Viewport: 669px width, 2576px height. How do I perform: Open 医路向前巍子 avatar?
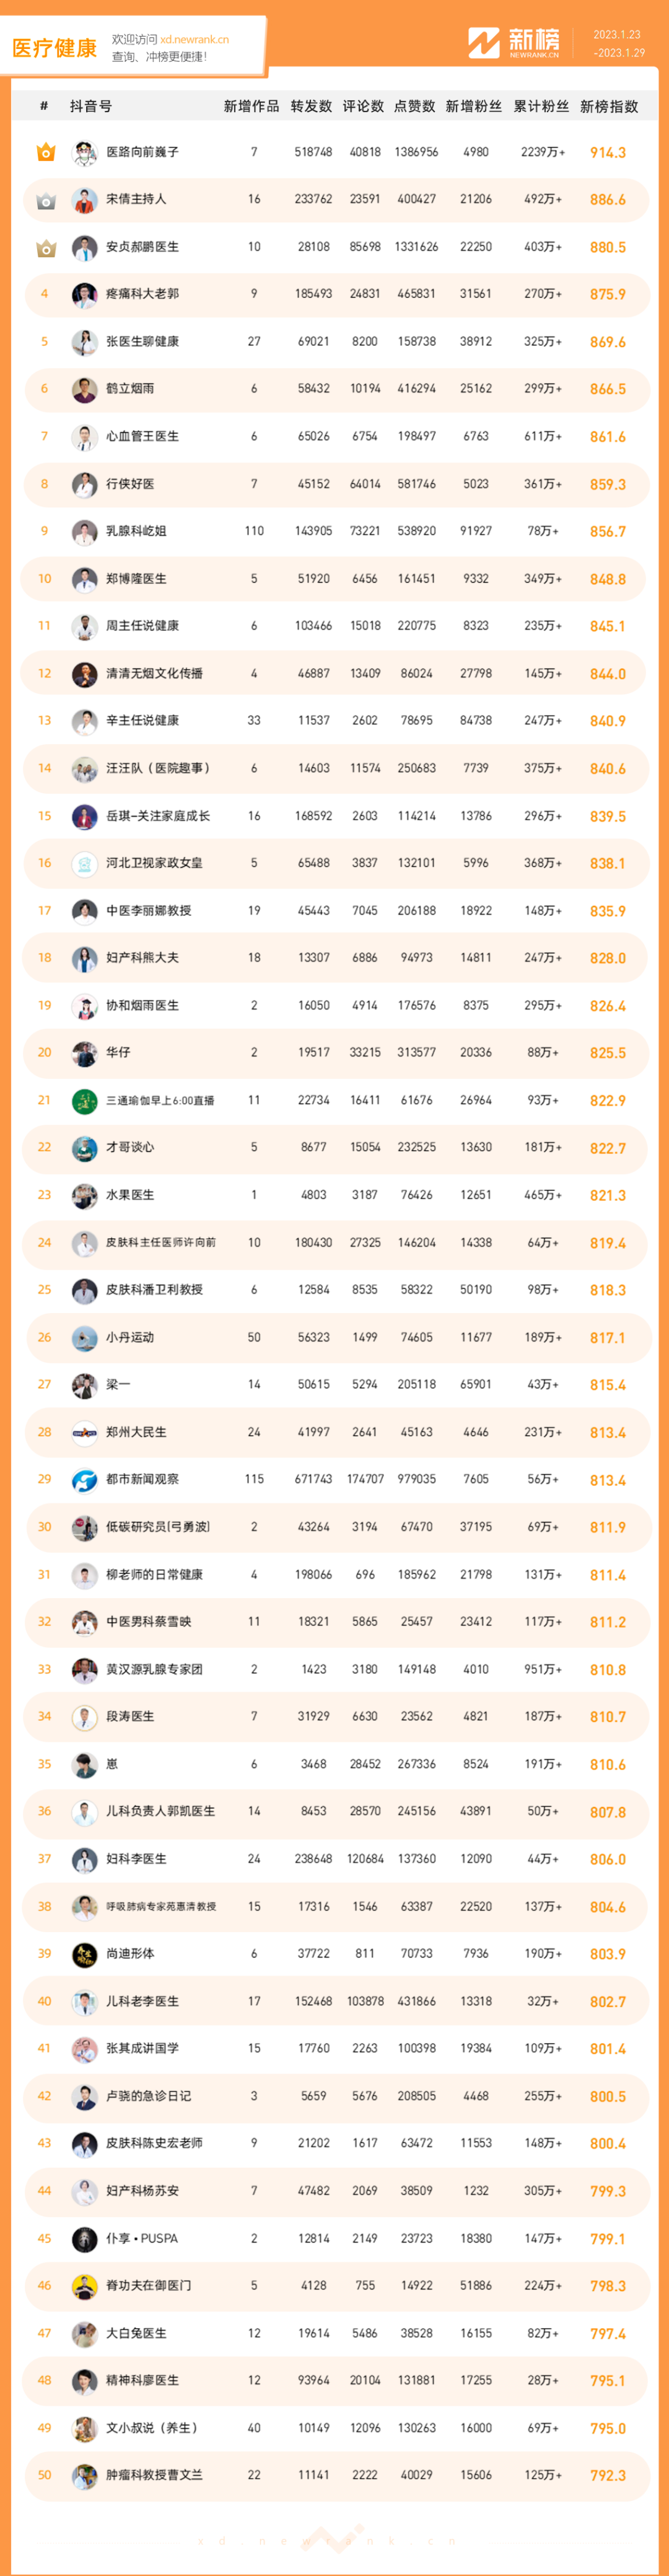[x=85, y=153]
